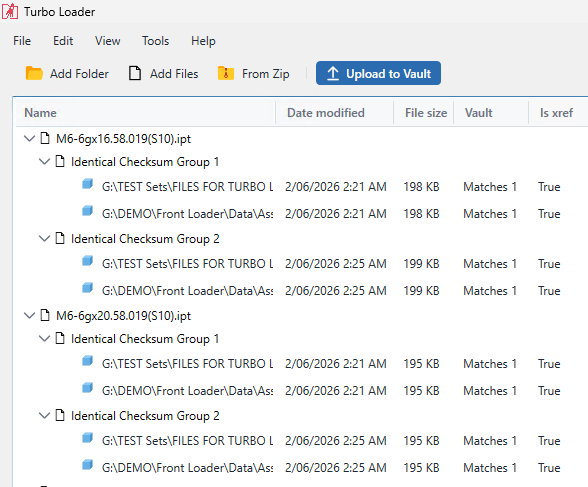This screenshot has width=588, height=487.
Task: Select the G:\DEMO\Front Loader path in 199 KB row
Action: [x=188, y=290]
